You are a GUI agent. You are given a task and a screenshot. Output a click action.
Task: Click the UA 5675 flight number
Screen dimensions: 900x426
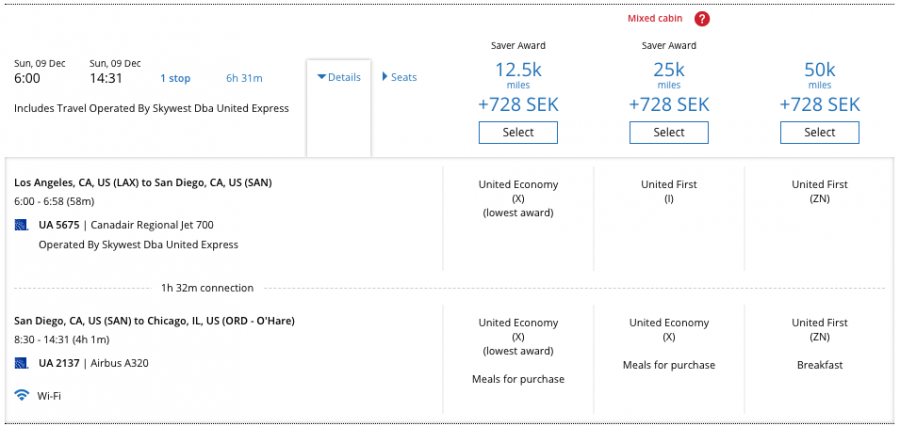[59, 224]
